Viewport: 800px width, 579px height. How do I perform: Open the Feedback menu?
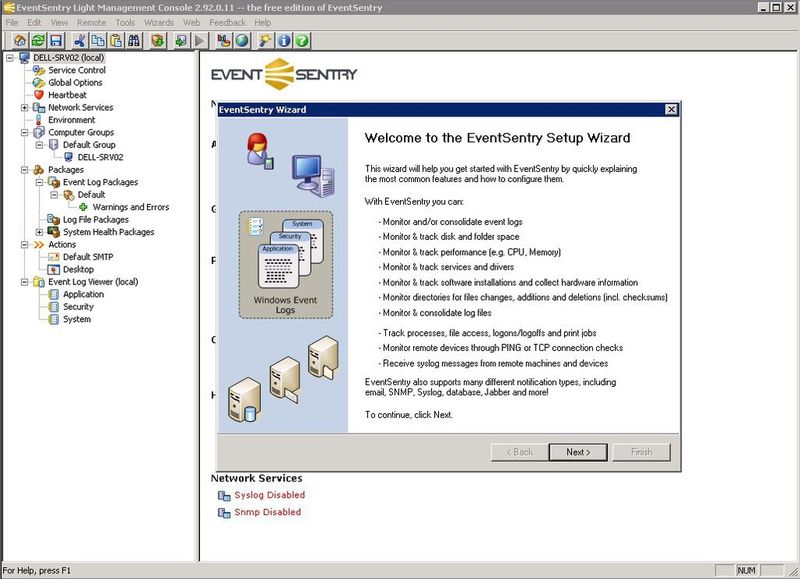point(228,22)
